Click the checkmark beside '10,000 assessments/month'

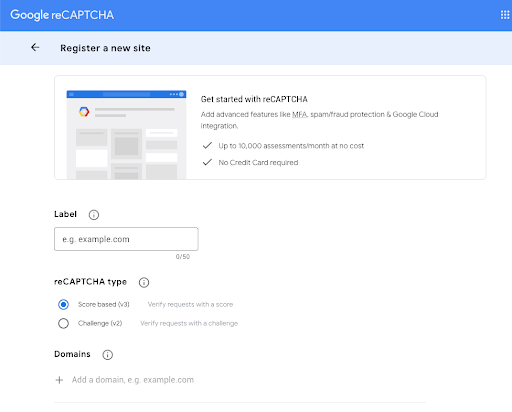pos(207,145)
